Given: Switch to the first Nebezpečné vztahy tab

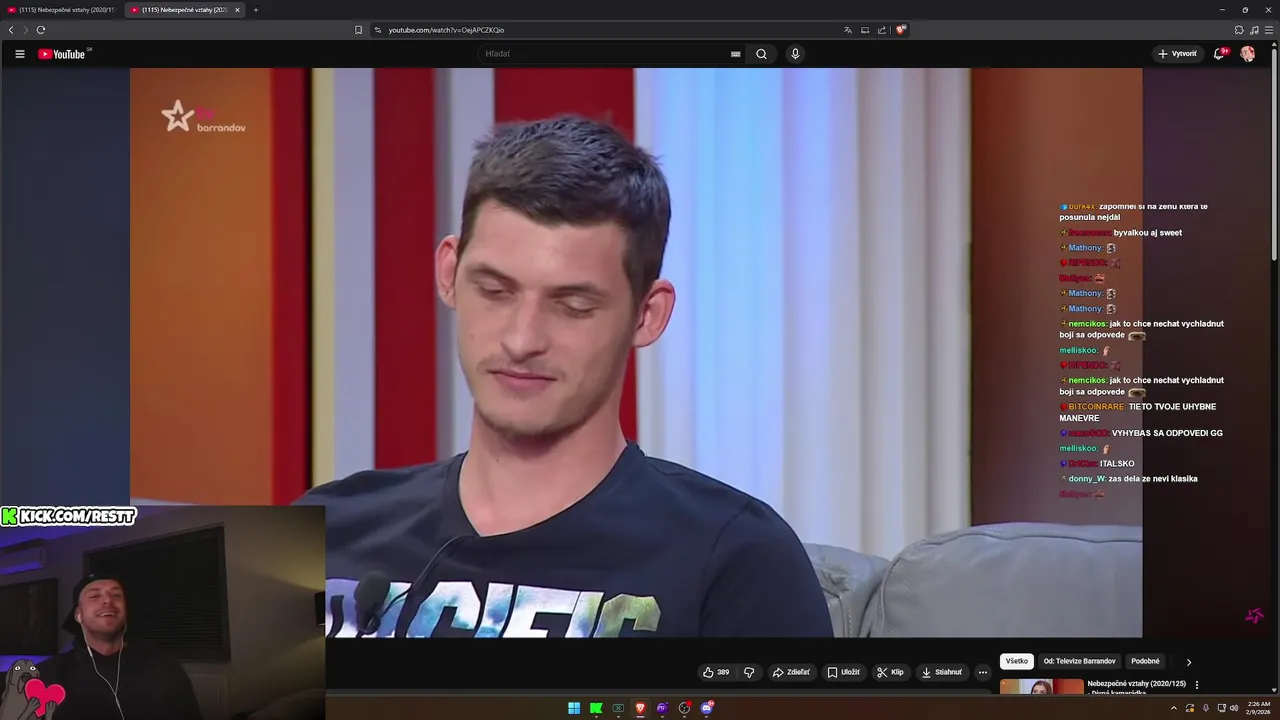Looking at the screenshot, I should pyautogui.click(x=62, y=10).
